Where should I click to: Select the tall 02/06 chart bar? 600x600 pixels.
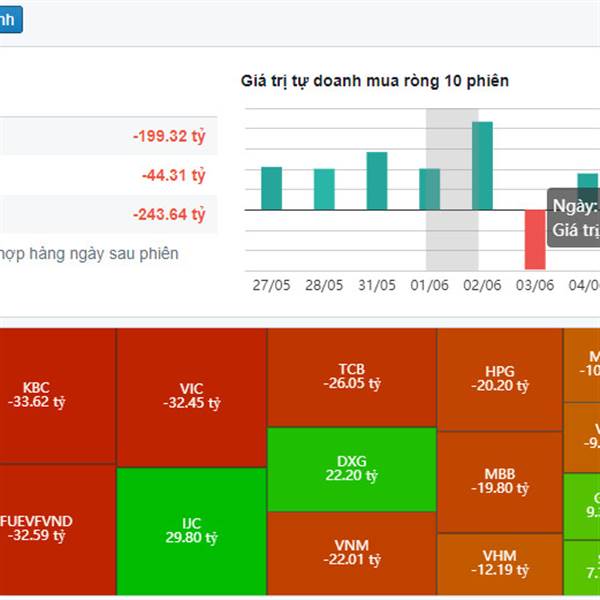[x=482, y=166]
